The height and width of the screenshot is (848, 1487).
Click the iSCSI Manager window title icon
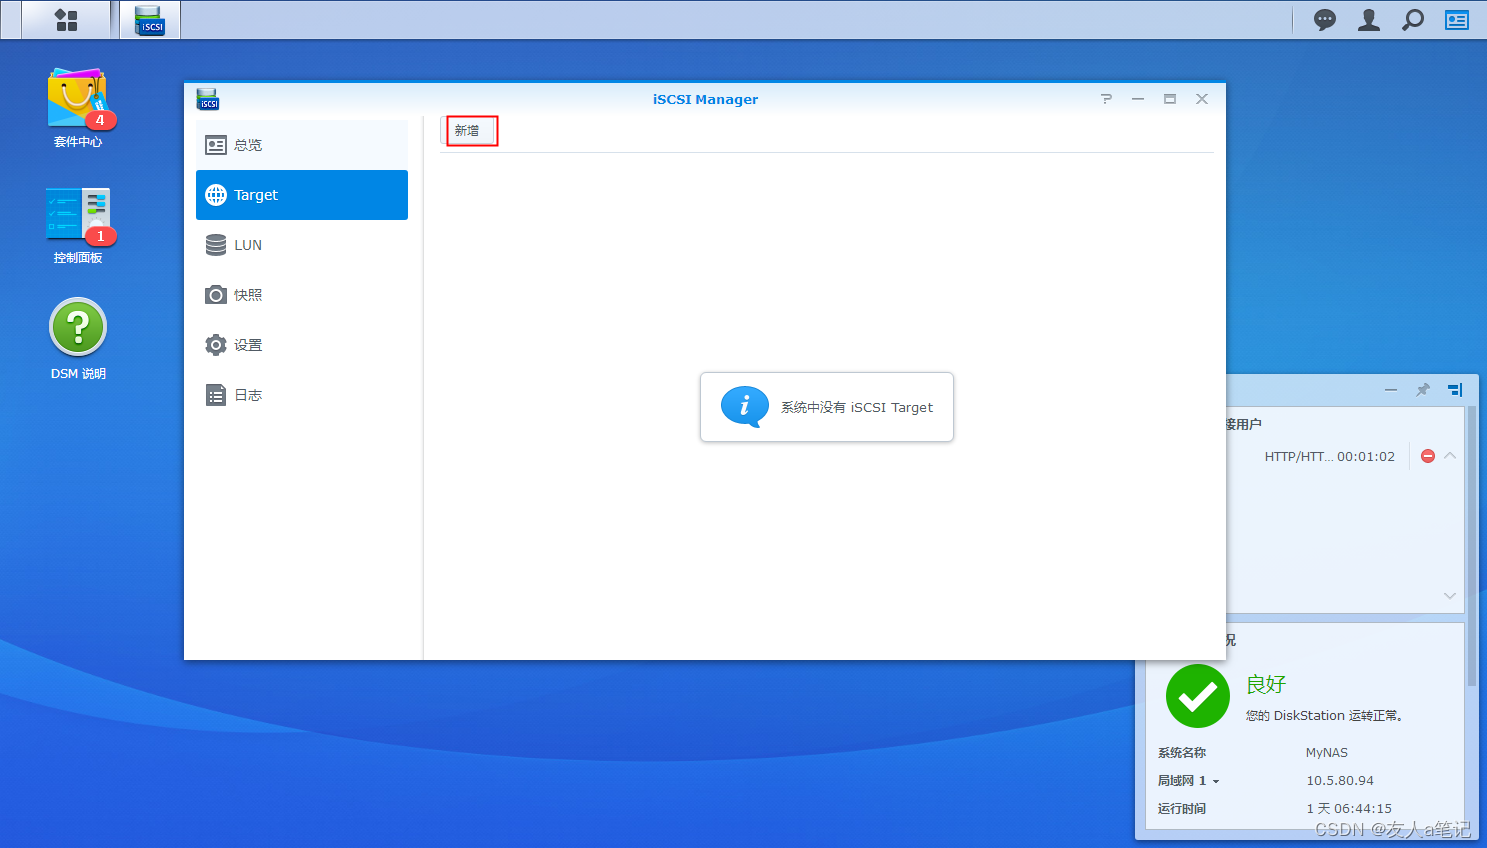click(x=208, y=99)
